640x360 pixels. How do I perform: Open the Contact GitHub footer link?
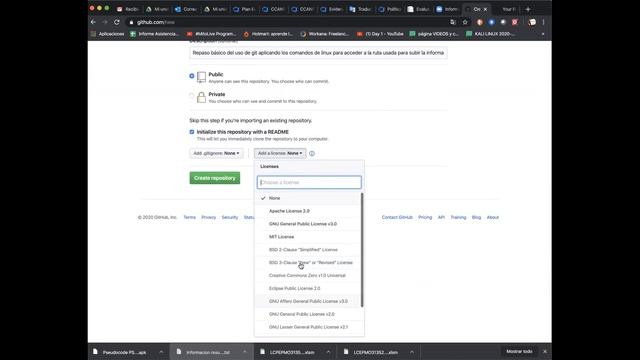[397, 217]
